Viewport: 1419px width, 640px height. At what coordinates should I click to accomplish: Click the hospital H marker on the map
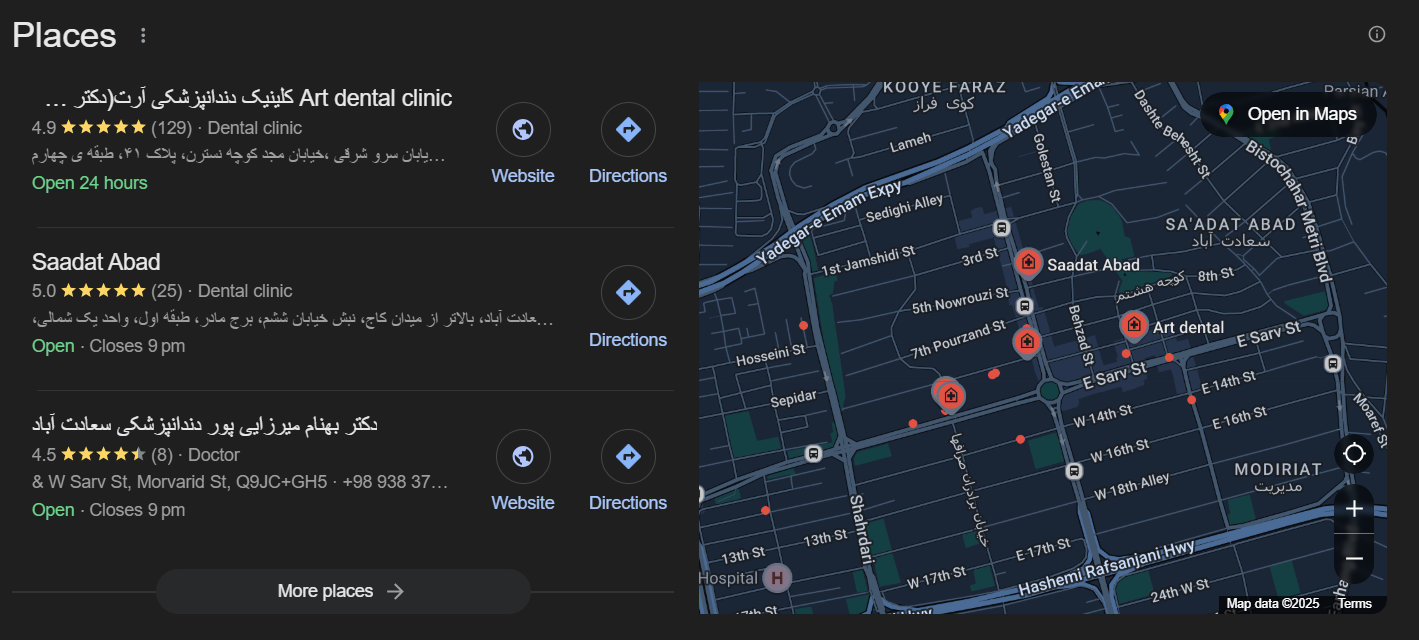pyautogui.click(x=776, y=577)
